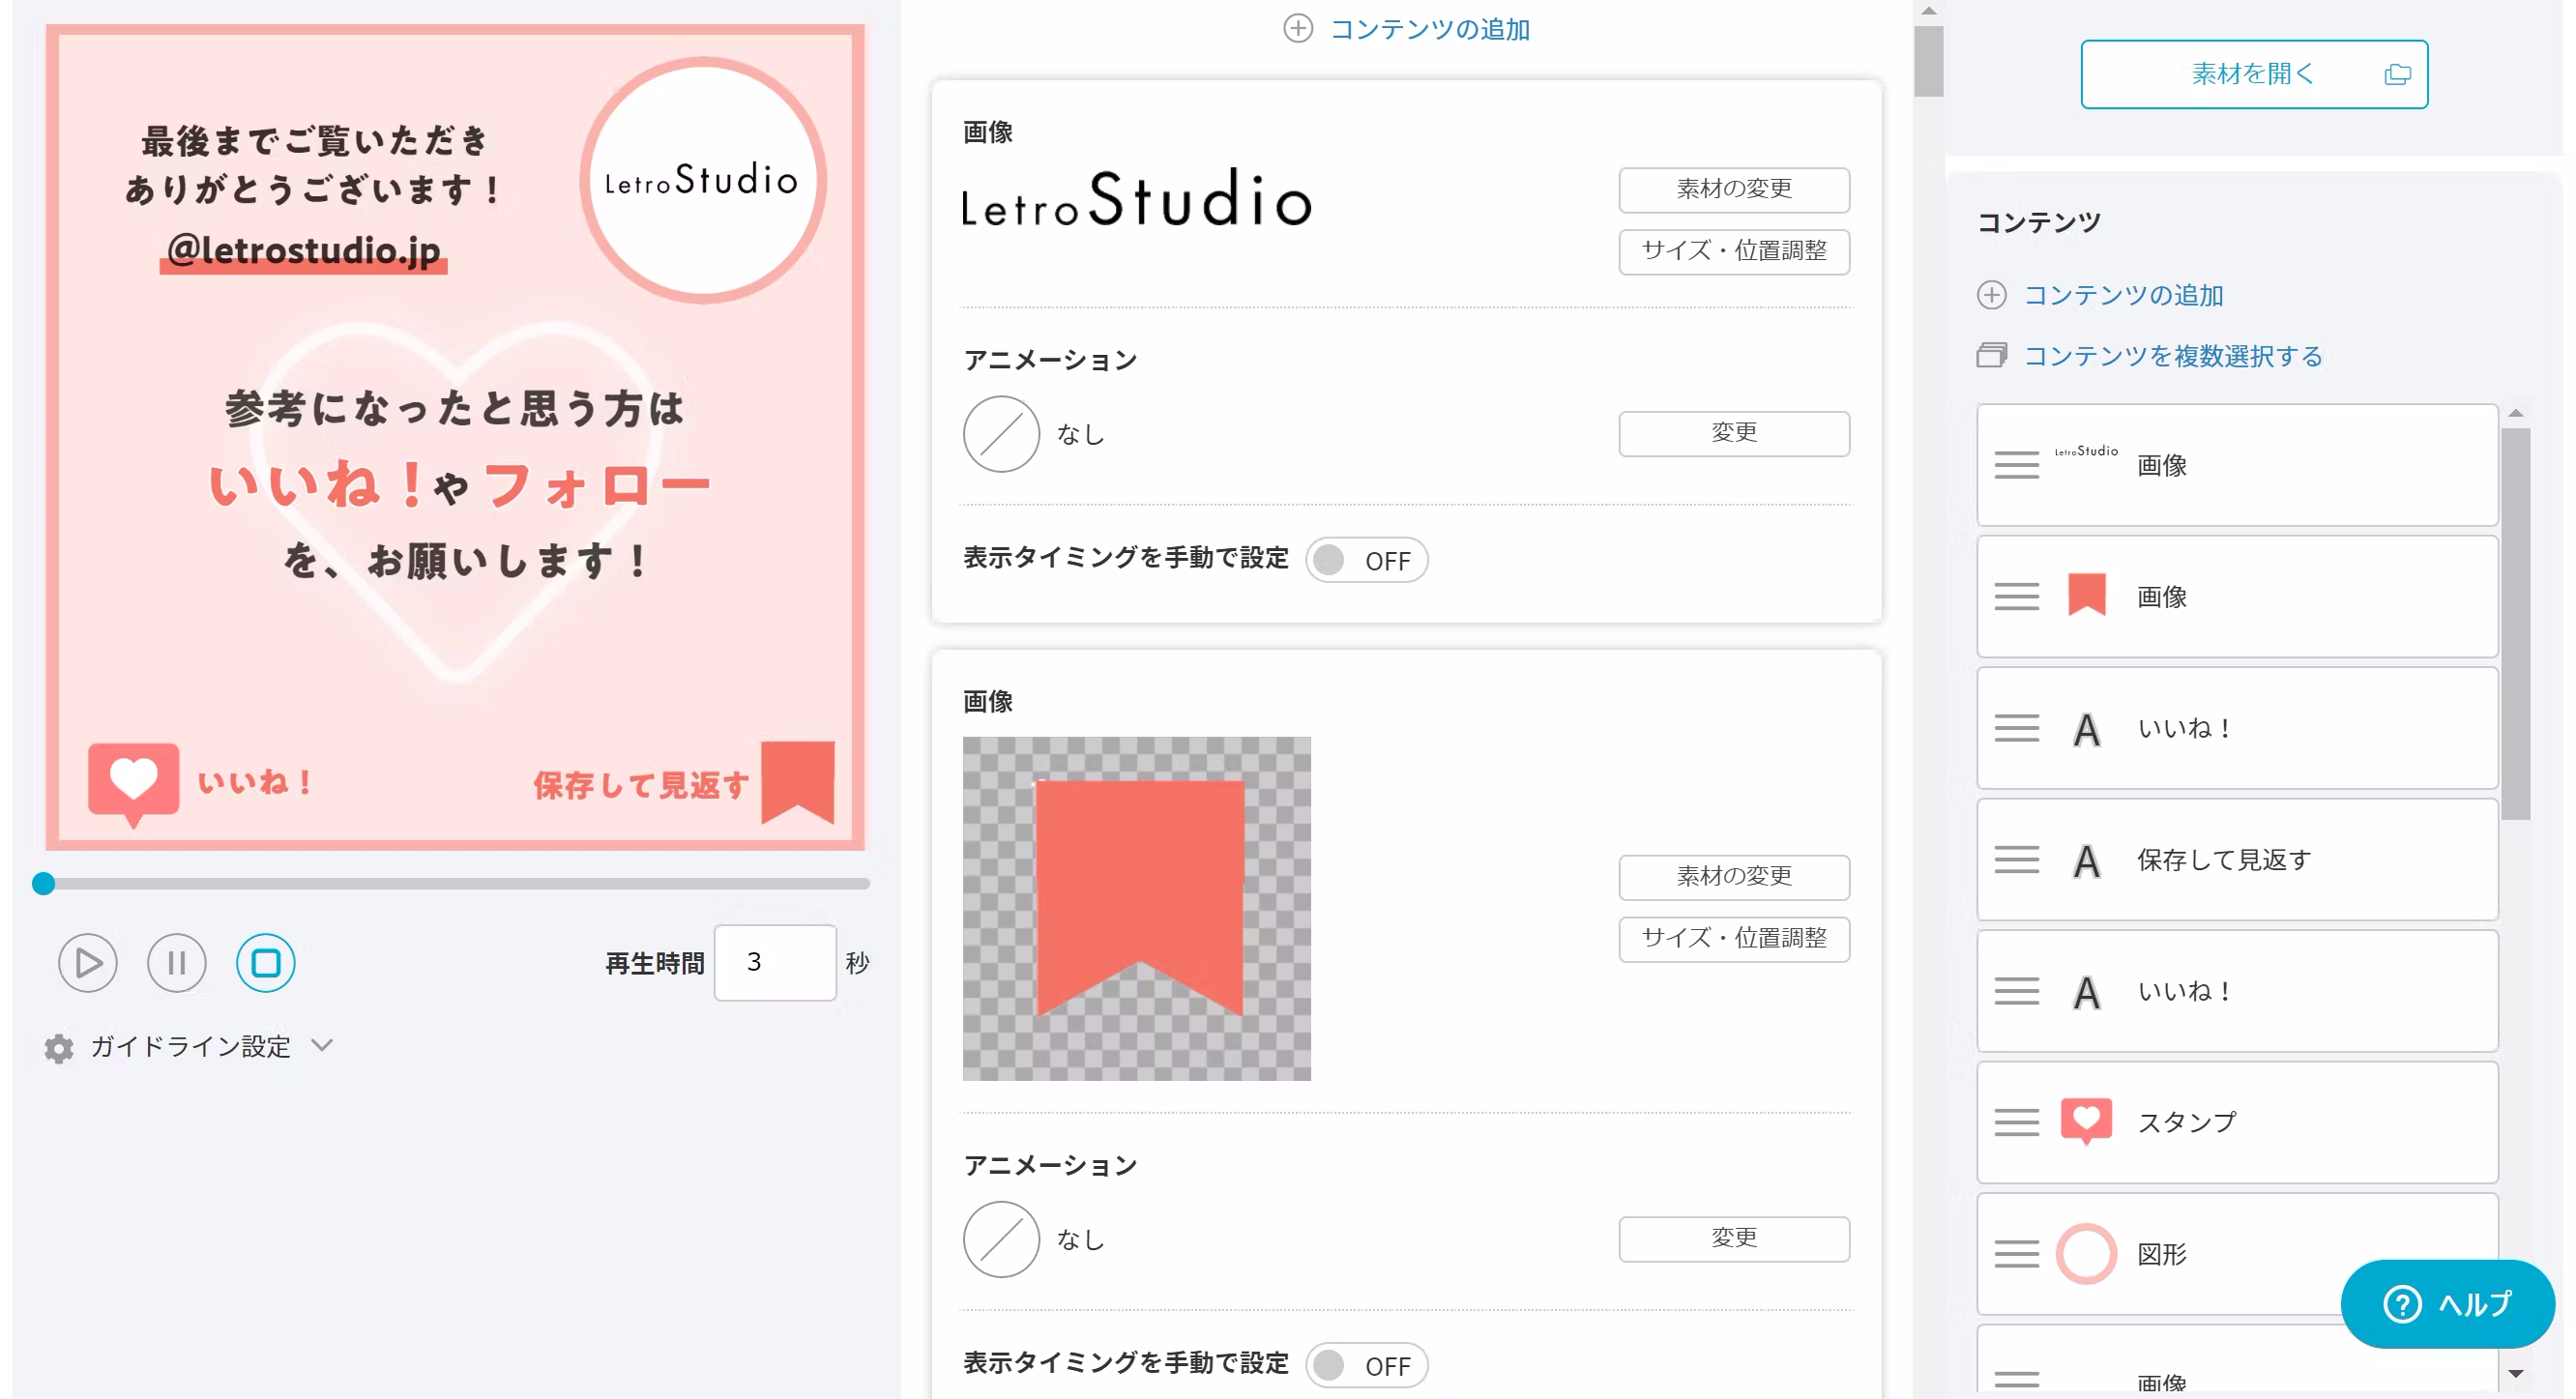Screen dimensions: 2576x1399
Task: Click the folder icon in 素材を開く
Action: point(2397,74)
